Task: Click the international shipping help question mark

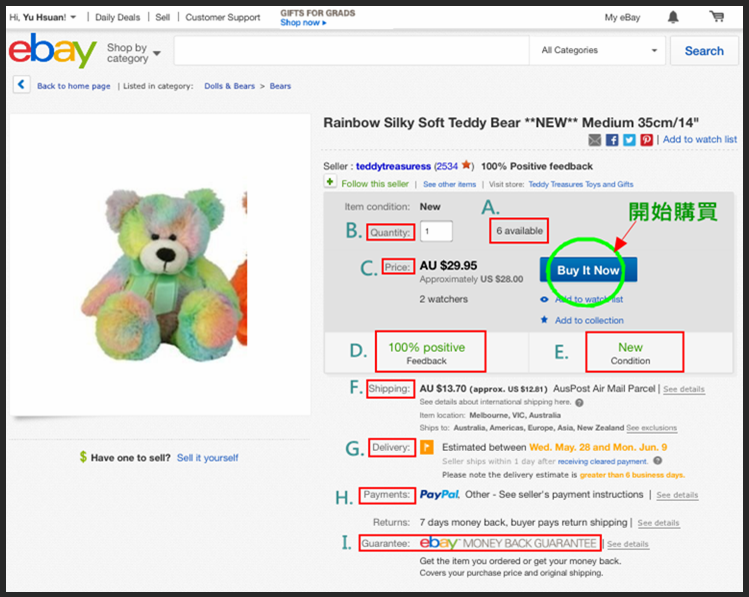Action: pyautogui.click(x=579, y=403)
